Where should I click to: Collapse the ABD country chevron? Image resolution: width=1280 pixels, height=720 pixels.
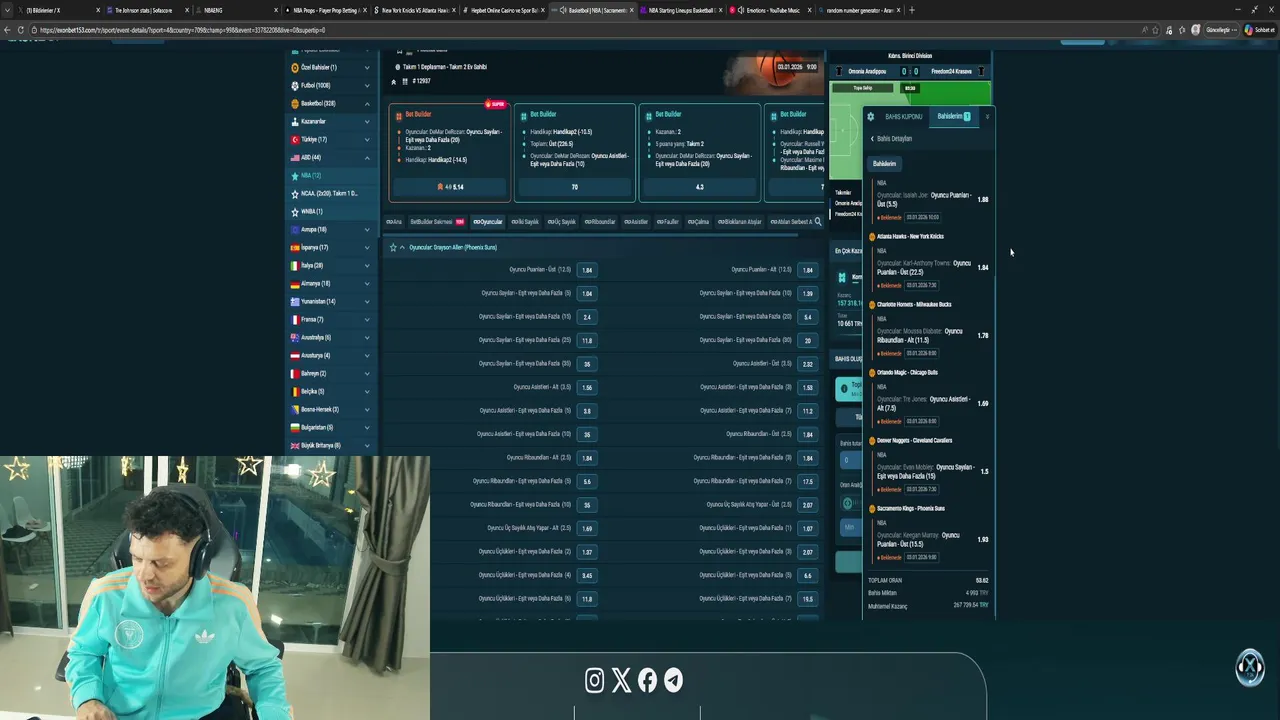click(x=367, y=158)
